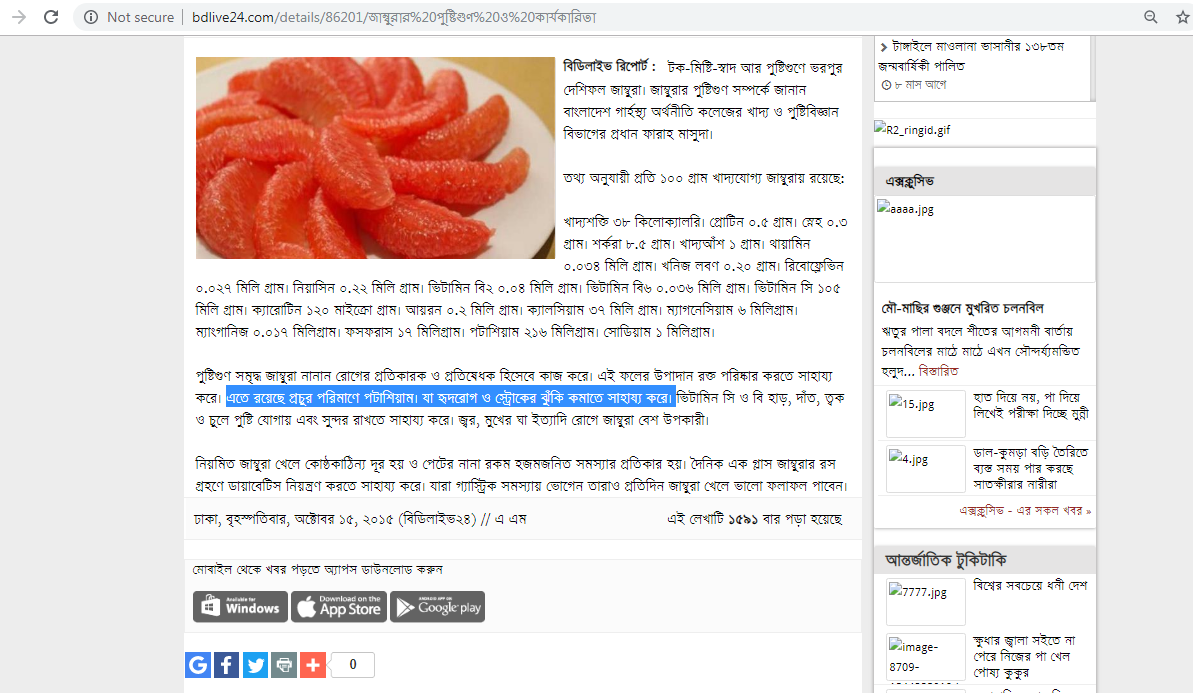Print the article with printer icon
Viewport: 1193px width, 693px height.
coord(284,665)
